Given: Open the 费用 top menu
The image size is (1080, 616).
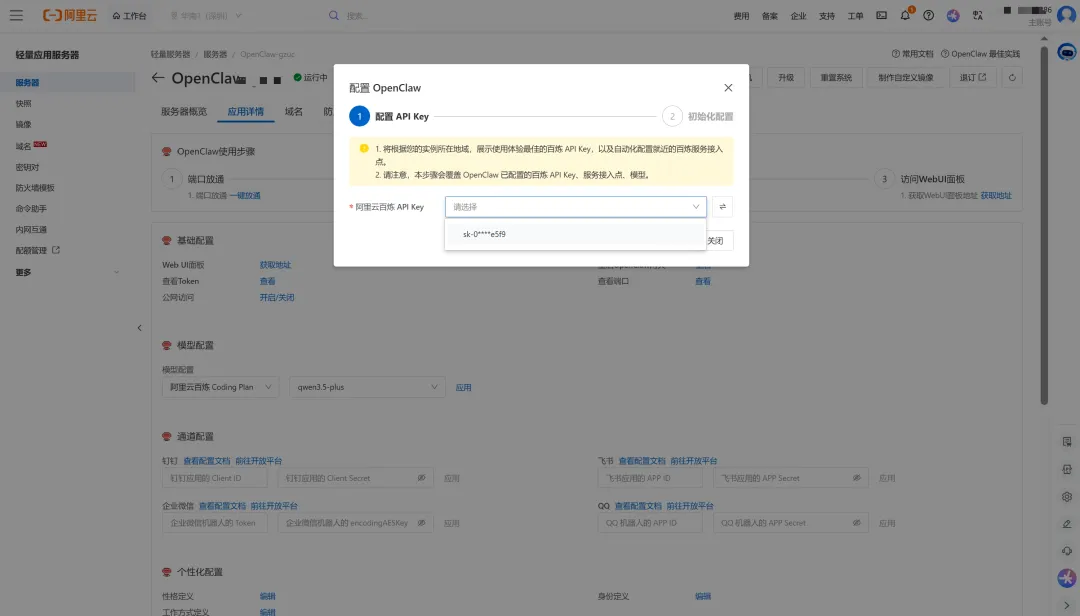Looking at the screenshot, I should click(x=741, y=16).
